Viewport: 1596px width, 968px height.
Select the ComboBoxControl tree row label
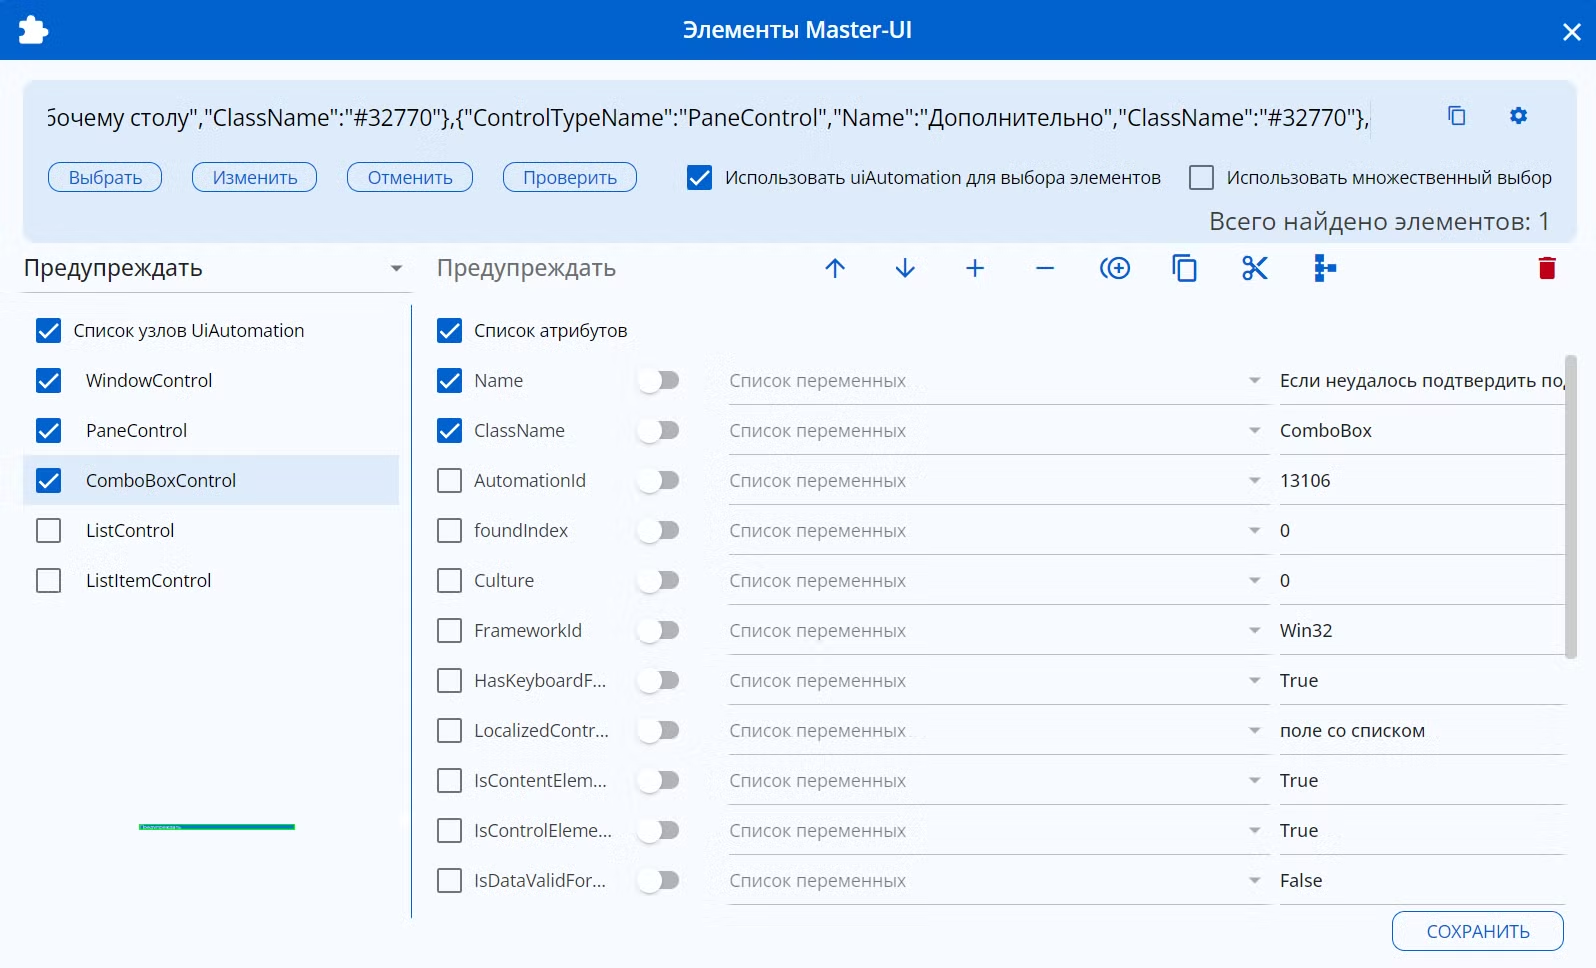tap(161, 481)
